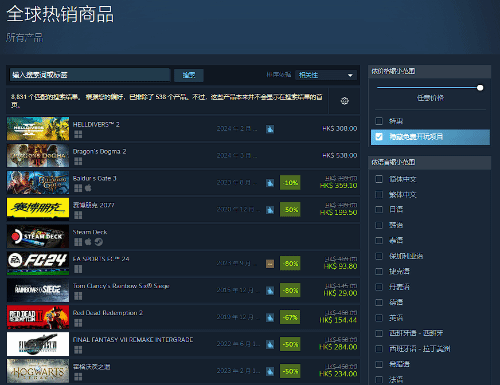
Task: Click the SteamOS icon under Steam Deck
Action: 99,242
